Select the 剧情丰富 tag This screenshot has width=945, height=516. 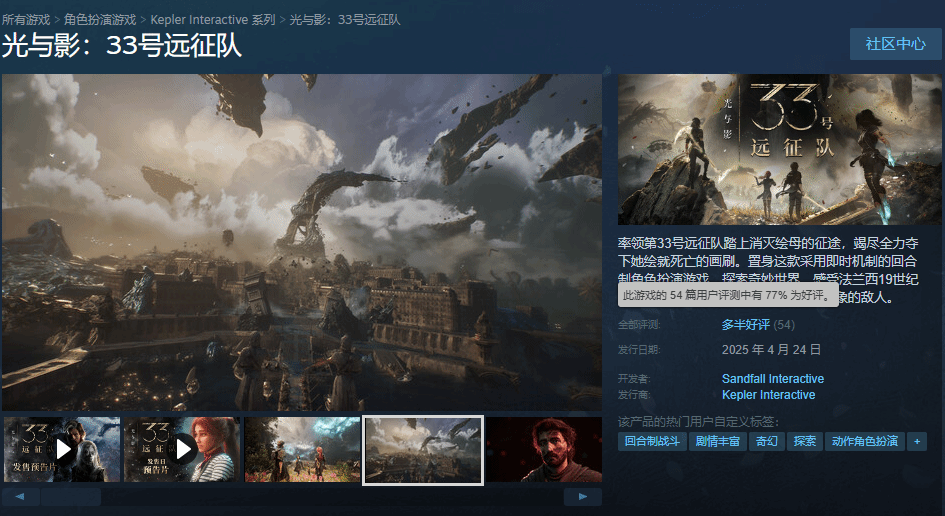click(718, 441)
